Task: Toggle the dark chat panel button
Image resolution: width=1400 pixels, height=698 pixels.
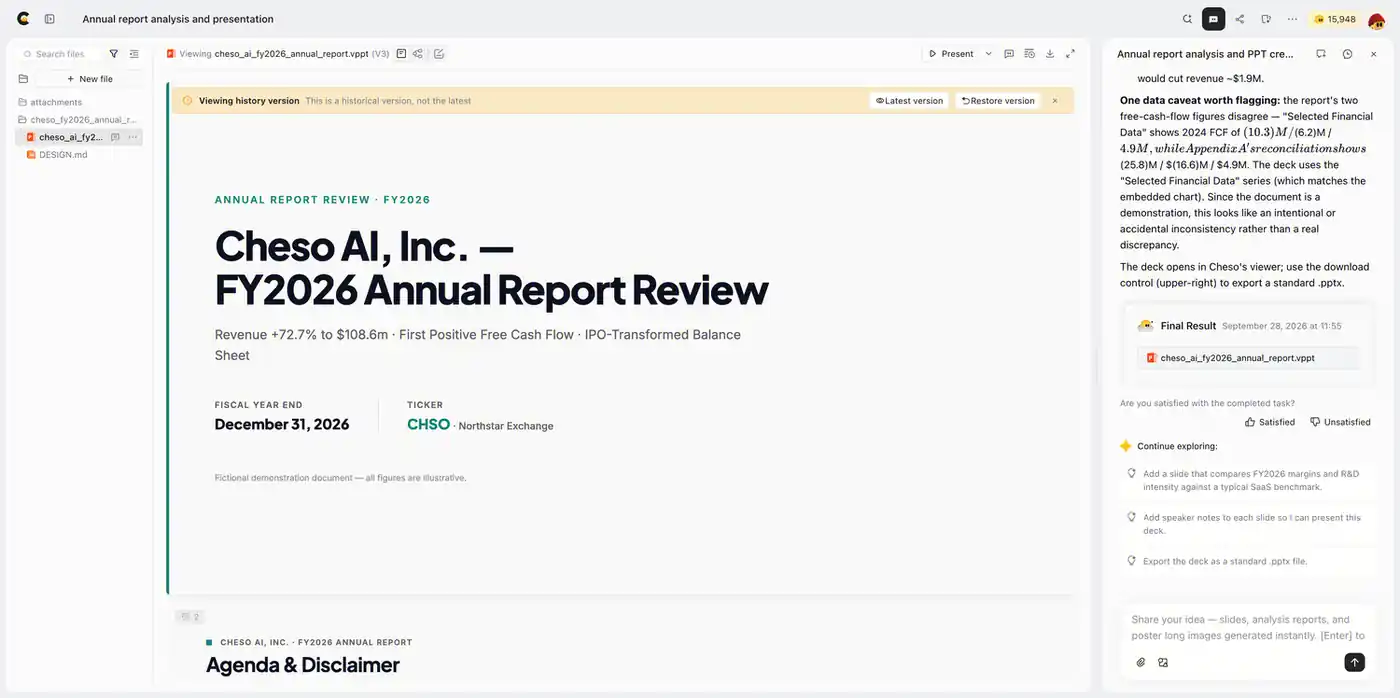Action: [1213, 19]
